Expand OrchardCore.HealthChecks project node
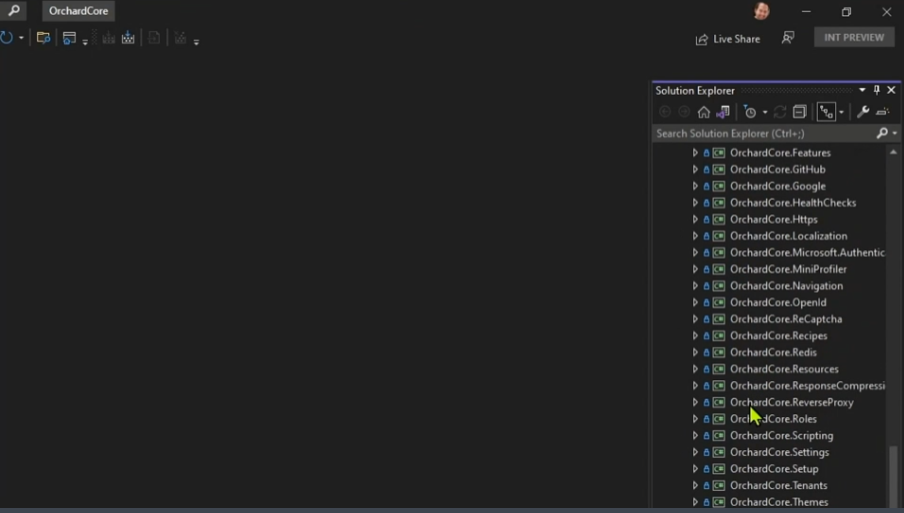The height and width of the screenshot is (513, 904). [695, 203]
